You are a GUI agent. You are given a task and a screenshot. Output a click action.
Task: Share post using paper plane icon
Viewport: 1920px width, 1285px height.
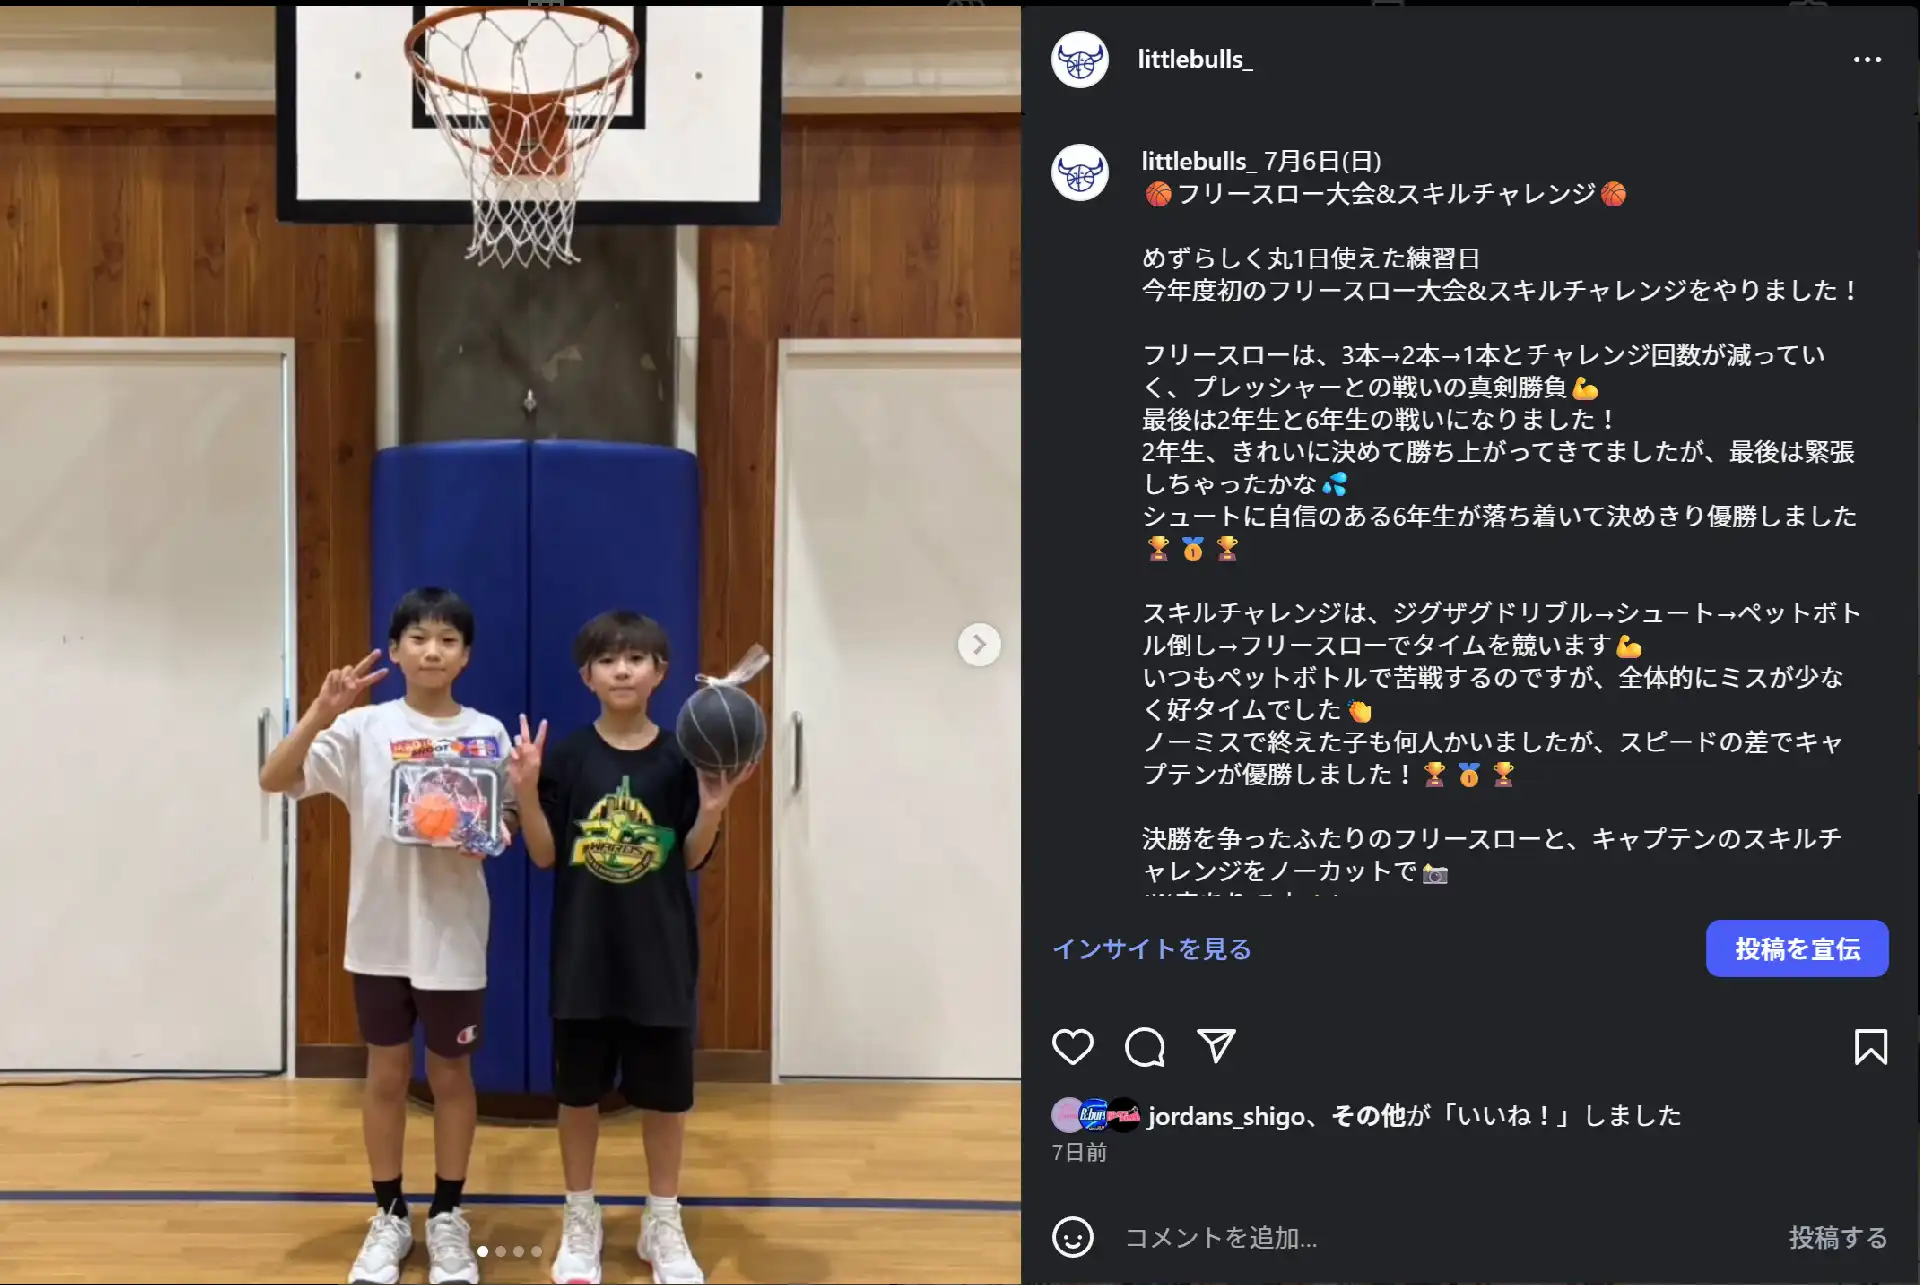tap(1217, 1046)
